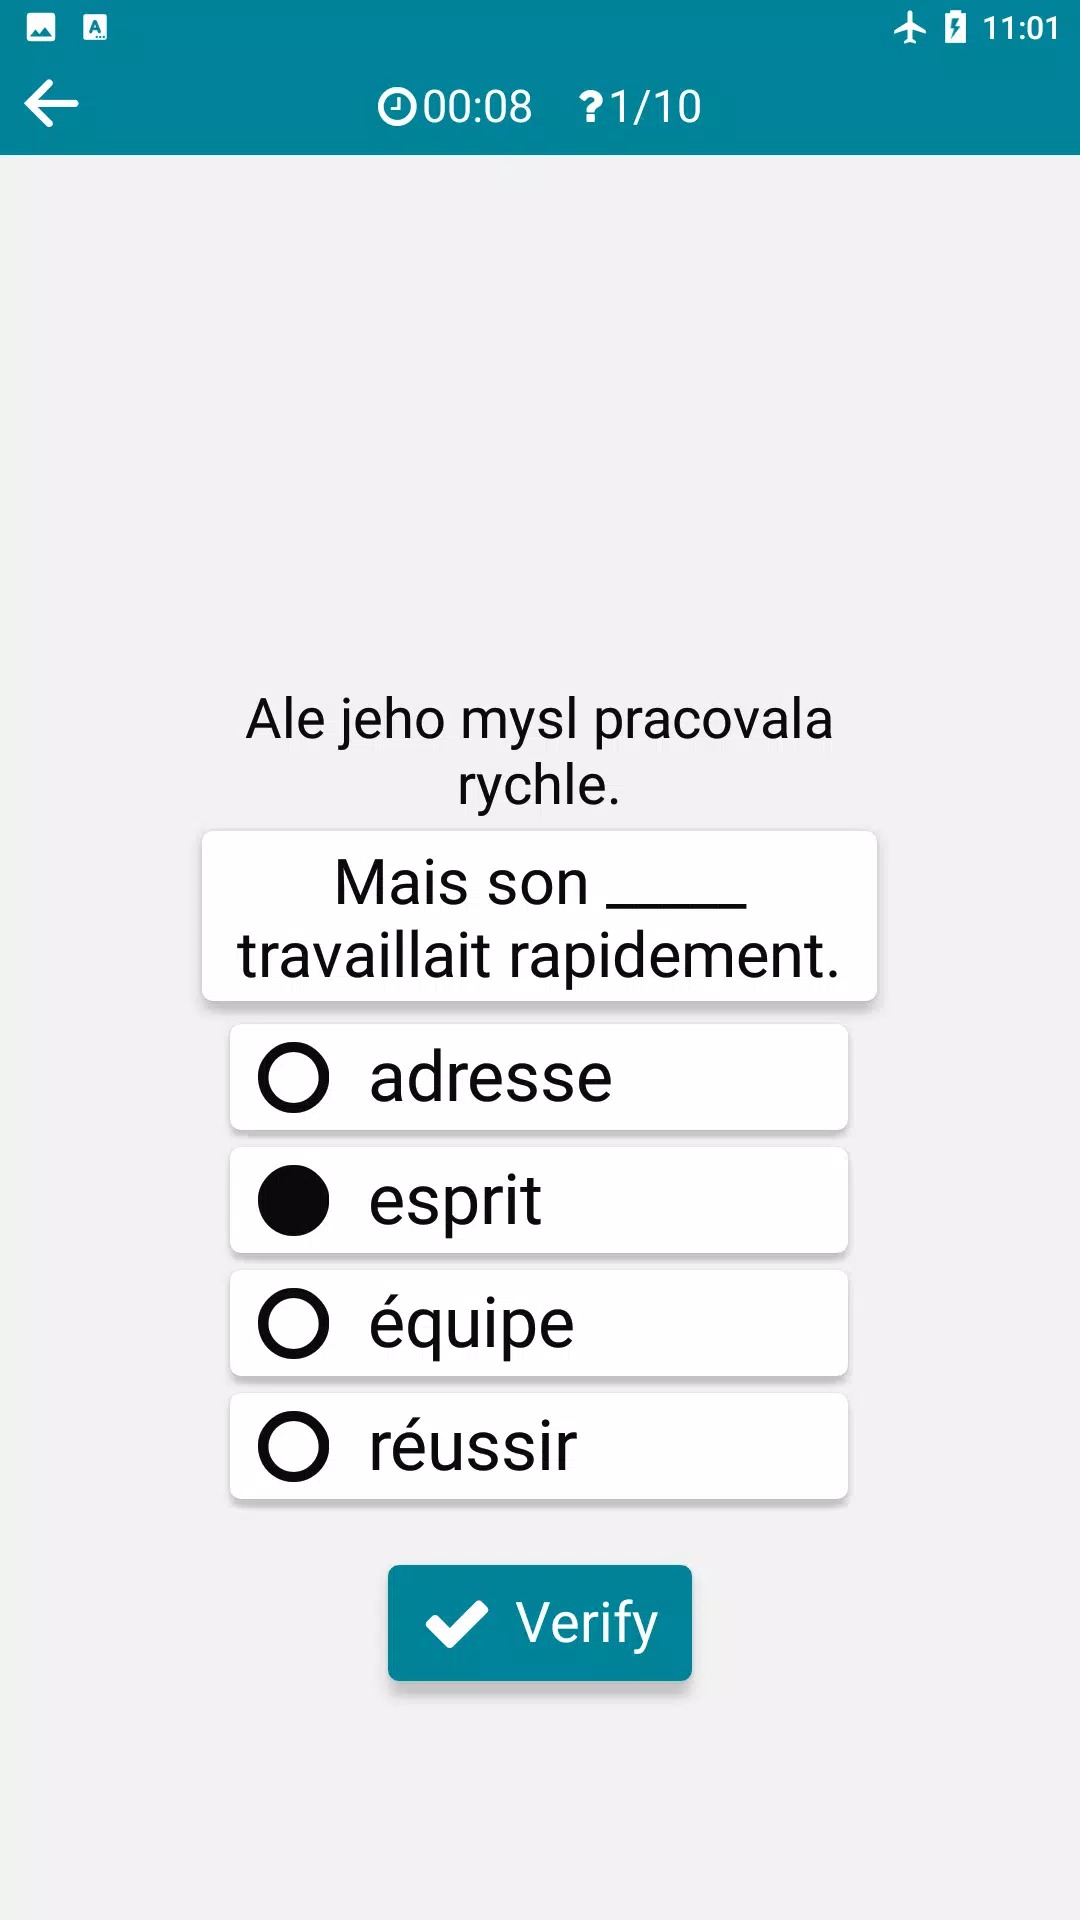Tap the 1/10 question counter
Viewport: 1080px width, 1920px height.
655,107
